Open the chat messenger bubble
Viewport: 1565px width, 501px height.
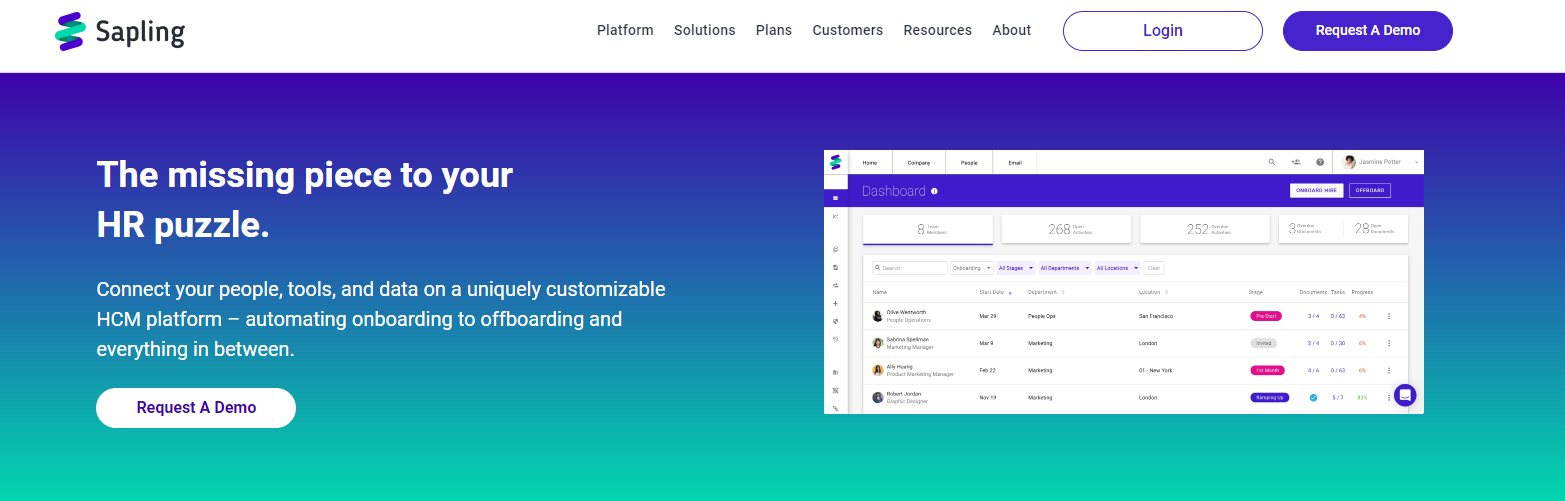pos(1405,395)
